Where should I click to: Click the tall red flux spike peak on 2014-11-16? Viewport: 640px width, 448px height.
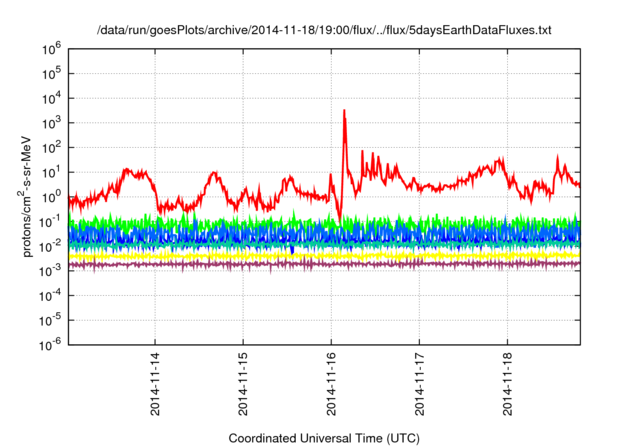click(x=344, y=111)
